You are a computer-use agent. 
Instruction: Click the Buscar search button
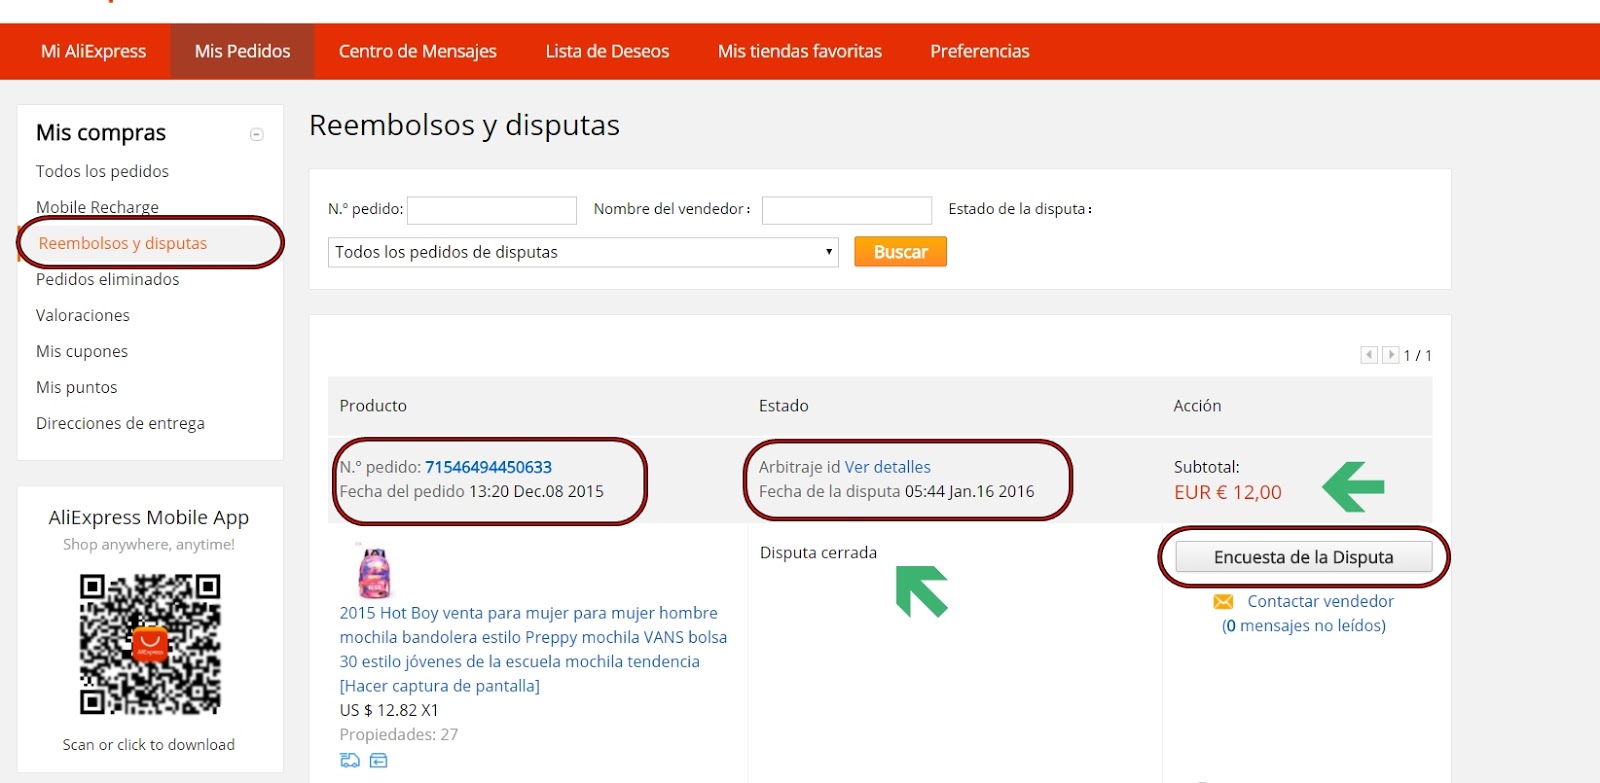coord(900,252)
